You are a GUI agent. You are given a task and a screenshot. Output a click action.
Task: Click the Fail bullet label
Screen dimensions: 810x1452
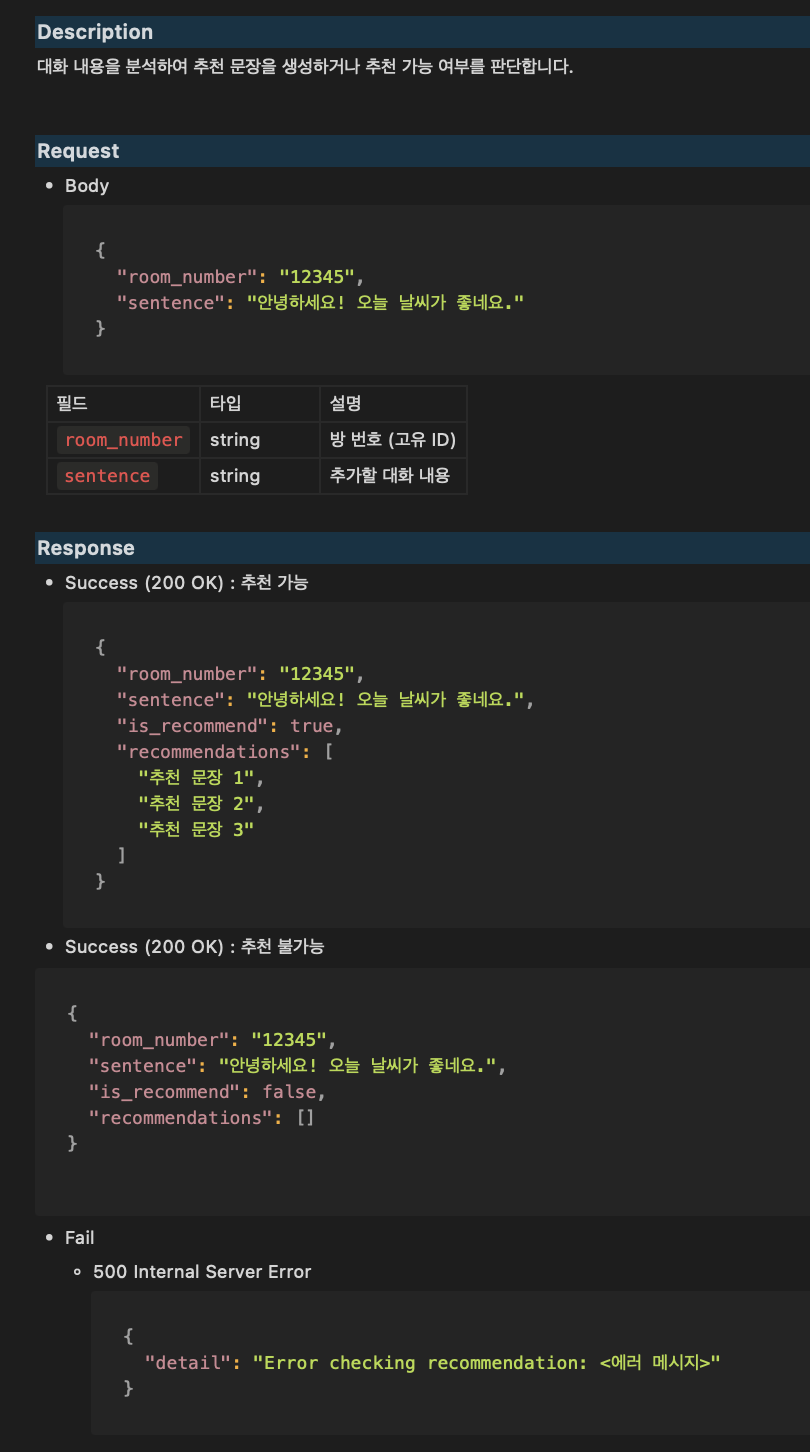(80, 1238)
